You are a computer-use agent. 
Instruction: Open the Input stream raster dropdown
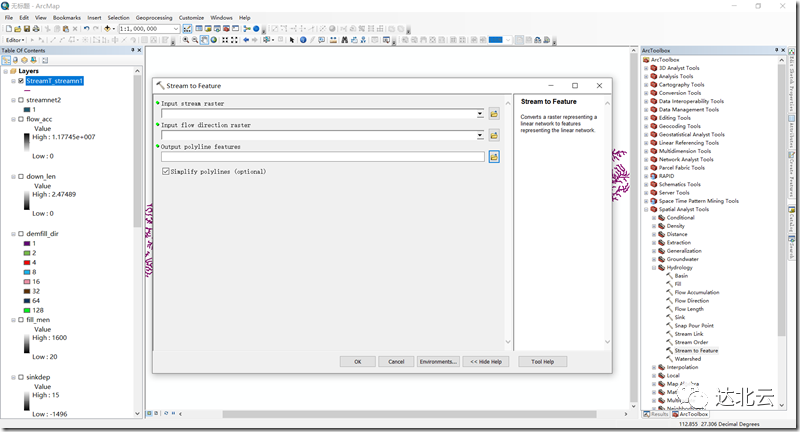coord(480,114)
